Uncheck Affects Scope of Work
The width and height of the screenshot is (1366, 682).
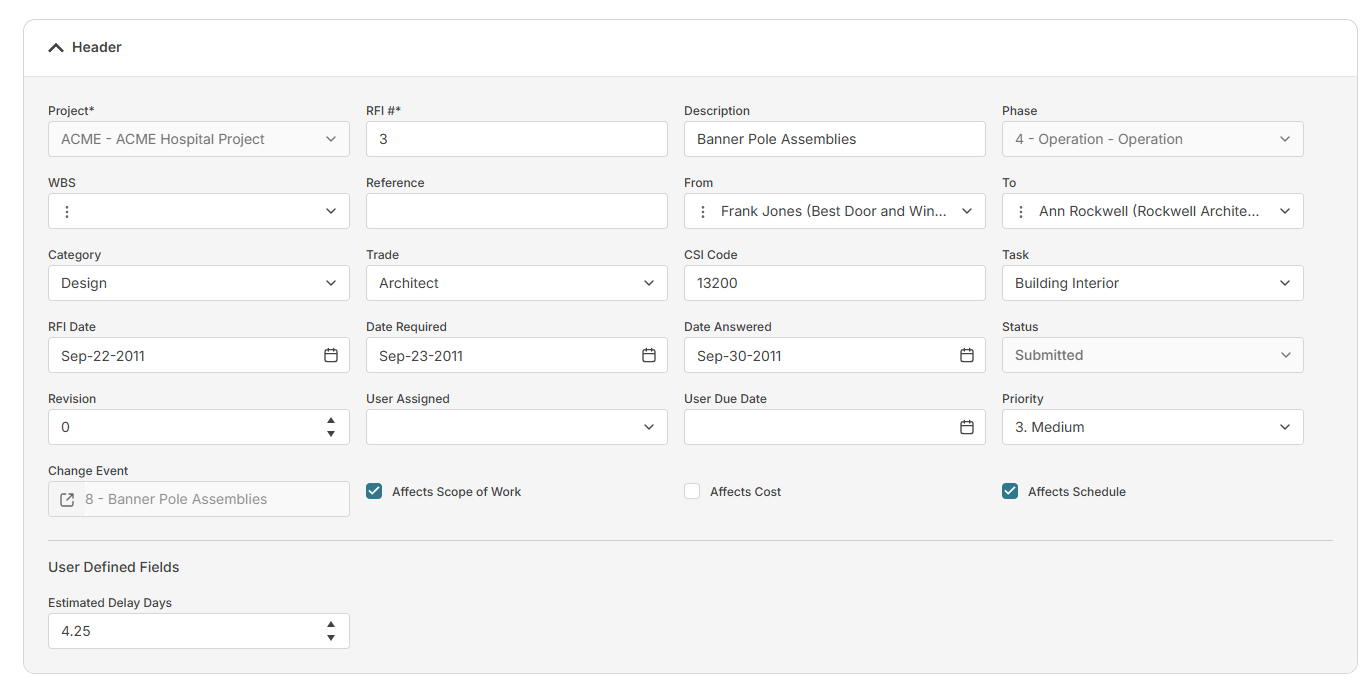[x=373, y=491]
